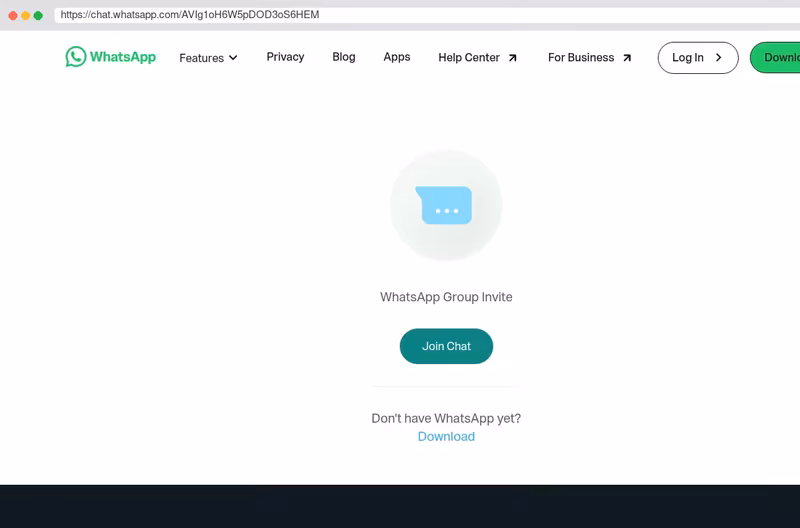Image resolution: width=800 pixels, height=528 pixels.
Task: Follow the blue Download link
Action: [446, 437]
